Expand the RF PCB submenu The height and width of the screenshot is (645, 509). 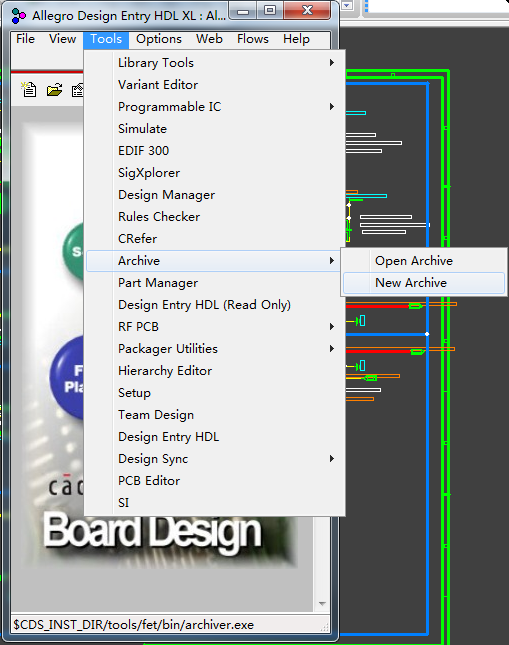(x=214, y=327)
